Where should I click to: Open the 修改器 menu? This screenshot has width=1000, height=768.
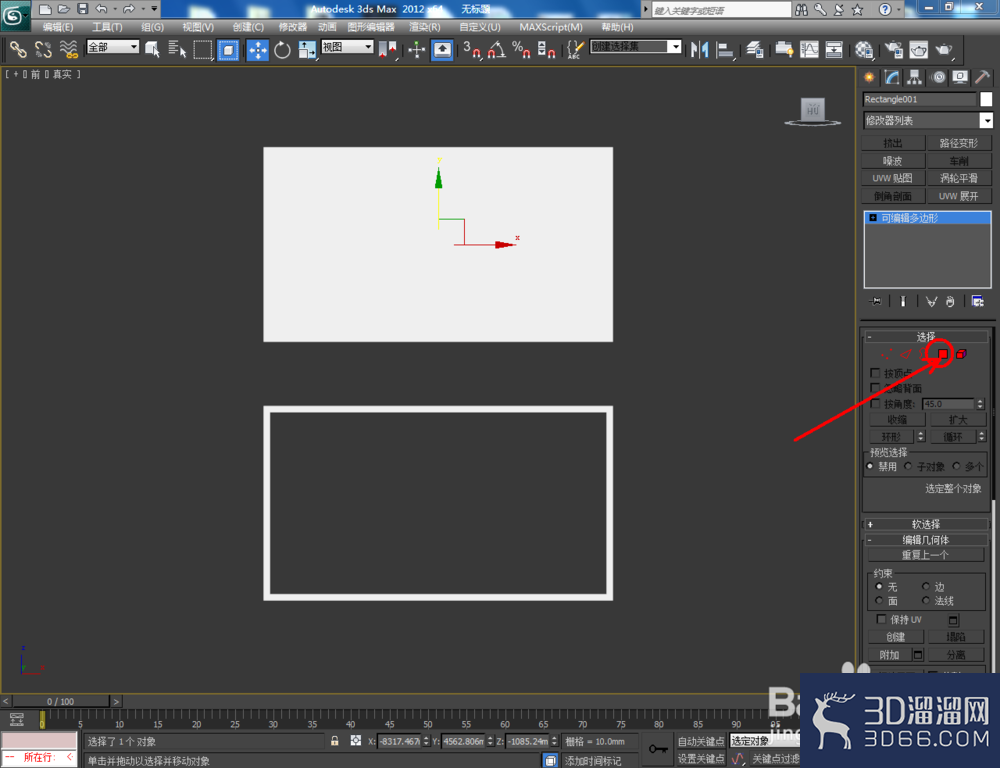click(293, 27)
